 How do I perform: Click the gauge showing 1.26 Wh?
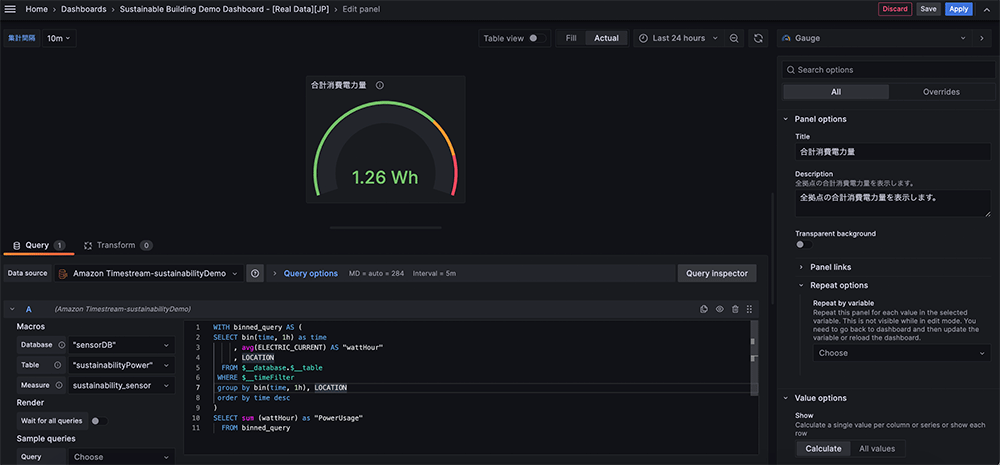385,147
